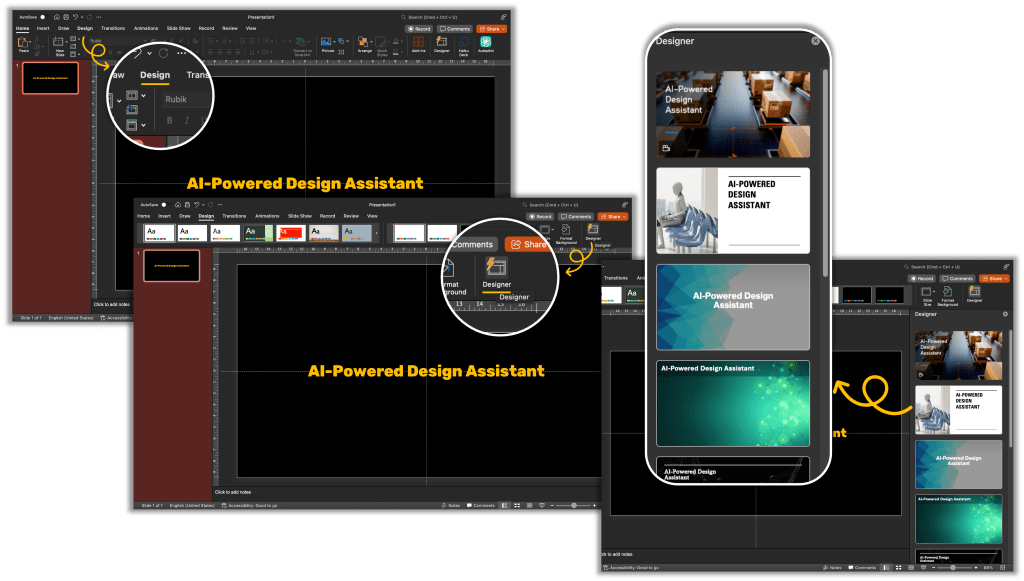The width and height of the screenshot is (1024, 581).
Task: Switch to the Transitions tab in top-left window
Action: pos(113,28)
